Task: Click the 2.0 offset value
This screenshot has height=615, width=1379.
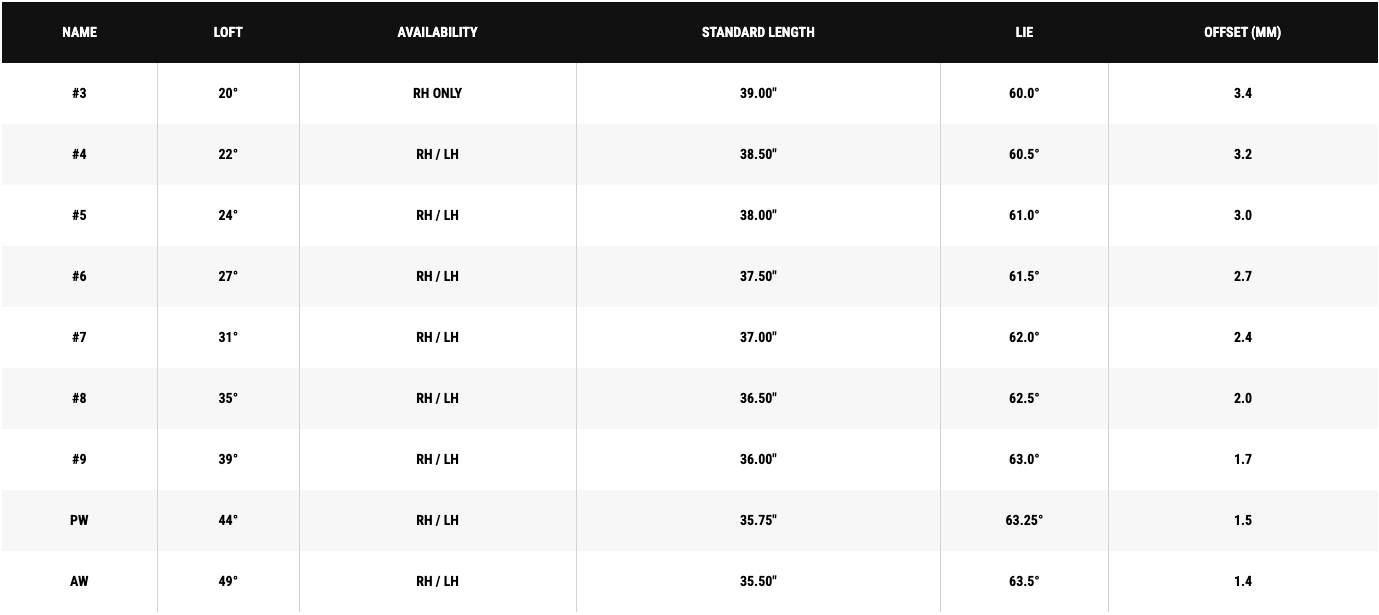Action: tap(1242, 398)
